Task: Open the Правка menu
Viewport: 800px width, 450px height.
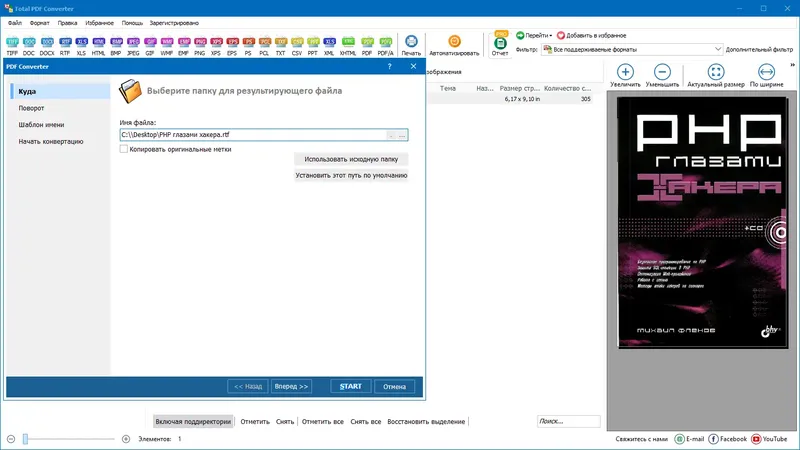Action: pos(67,23)
